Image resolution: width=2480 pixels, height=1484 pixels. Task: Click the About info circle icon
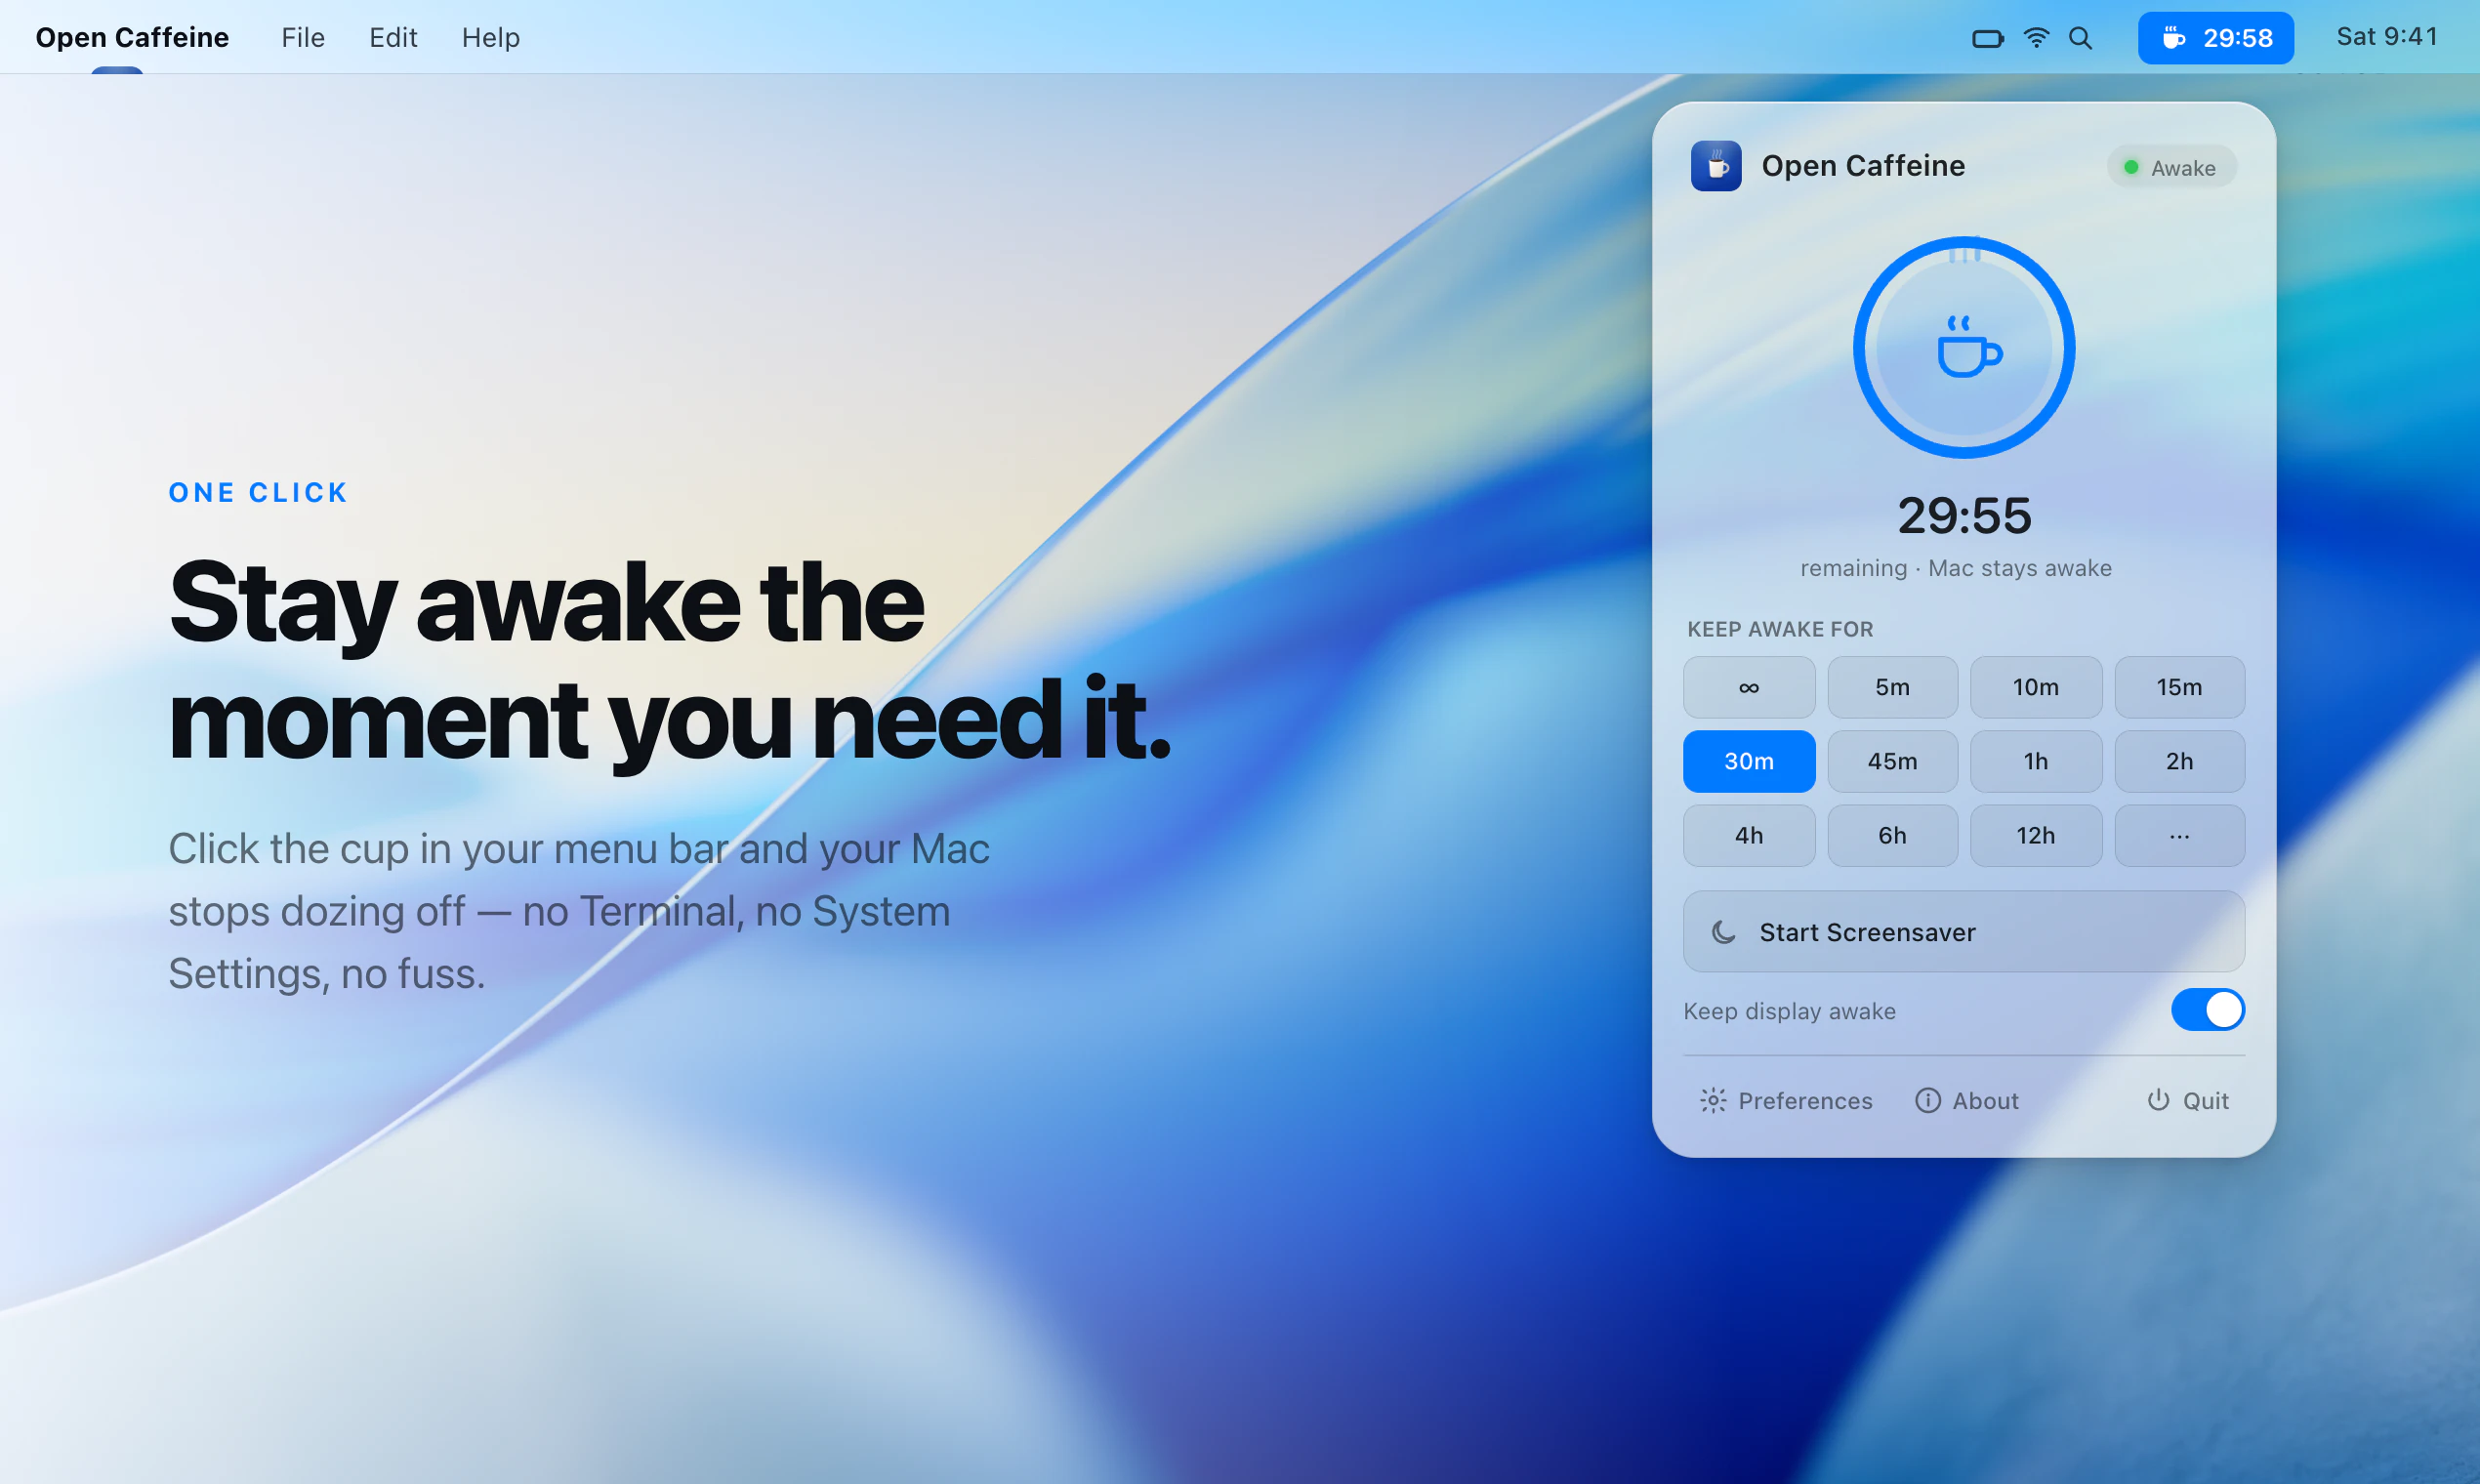pyautogui.click(x=1928, y=1100)
